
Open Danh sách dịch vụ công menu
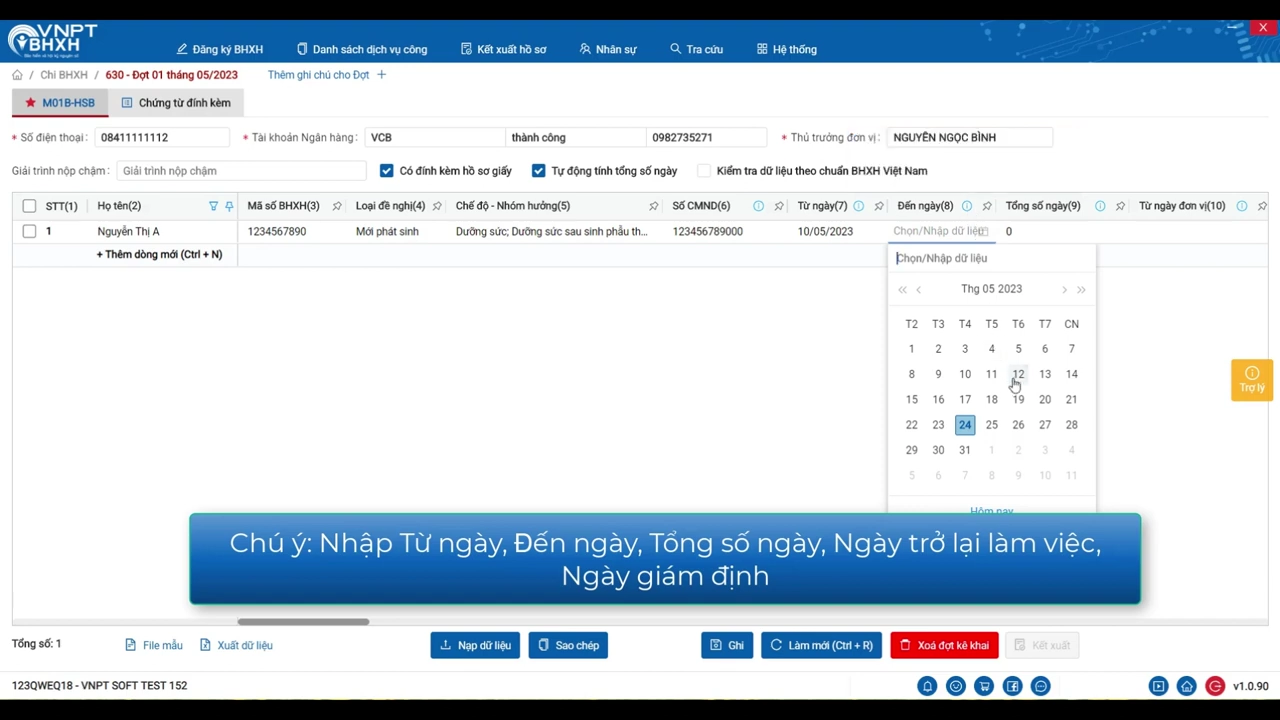(x=362, y=49)
